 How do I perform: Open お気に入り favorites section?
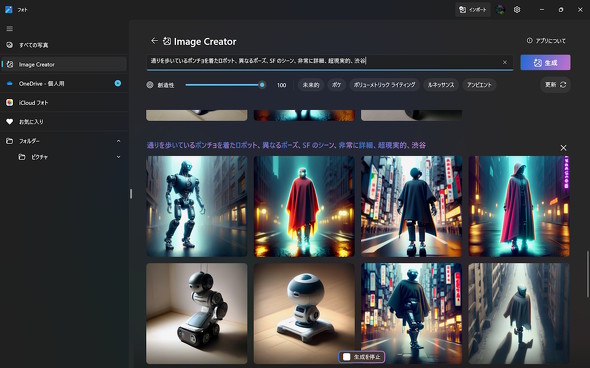pyautogui.click(x=64, y=122)
